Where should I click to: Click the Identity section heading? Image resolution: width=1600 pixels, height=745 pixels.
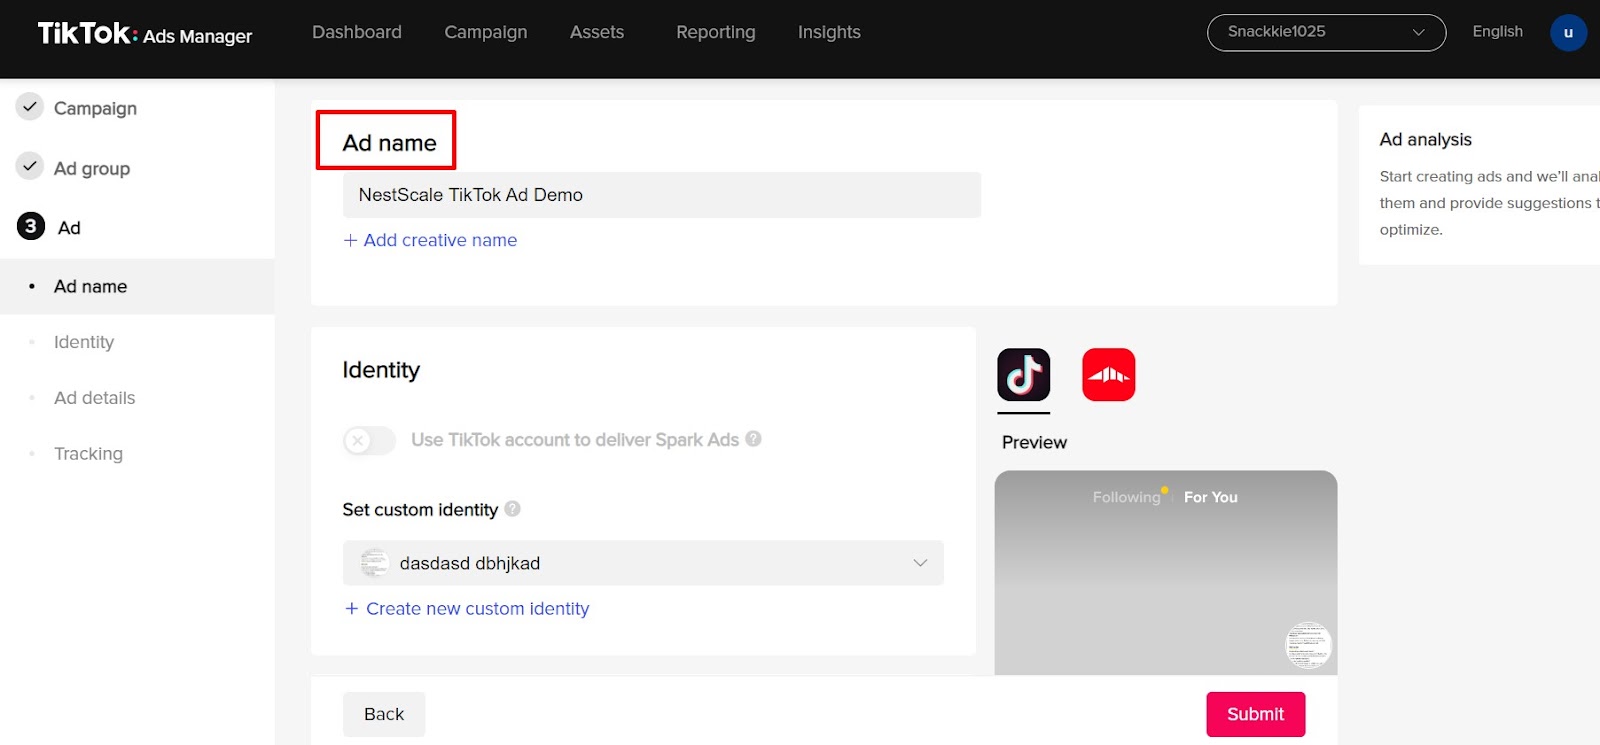click(x=381, y=370)
